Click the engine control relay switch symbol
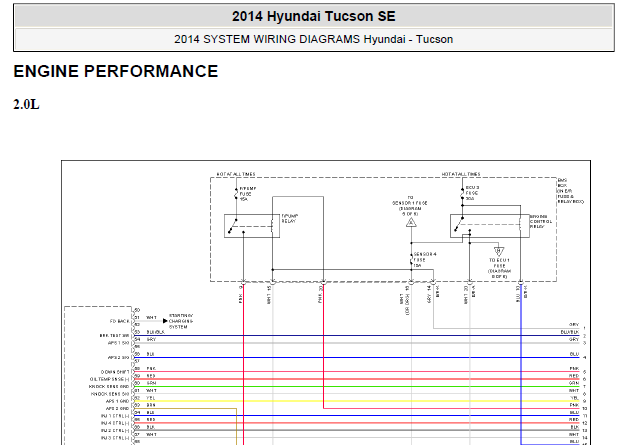This screenshot has width=630, height=445. coord(489,226)
